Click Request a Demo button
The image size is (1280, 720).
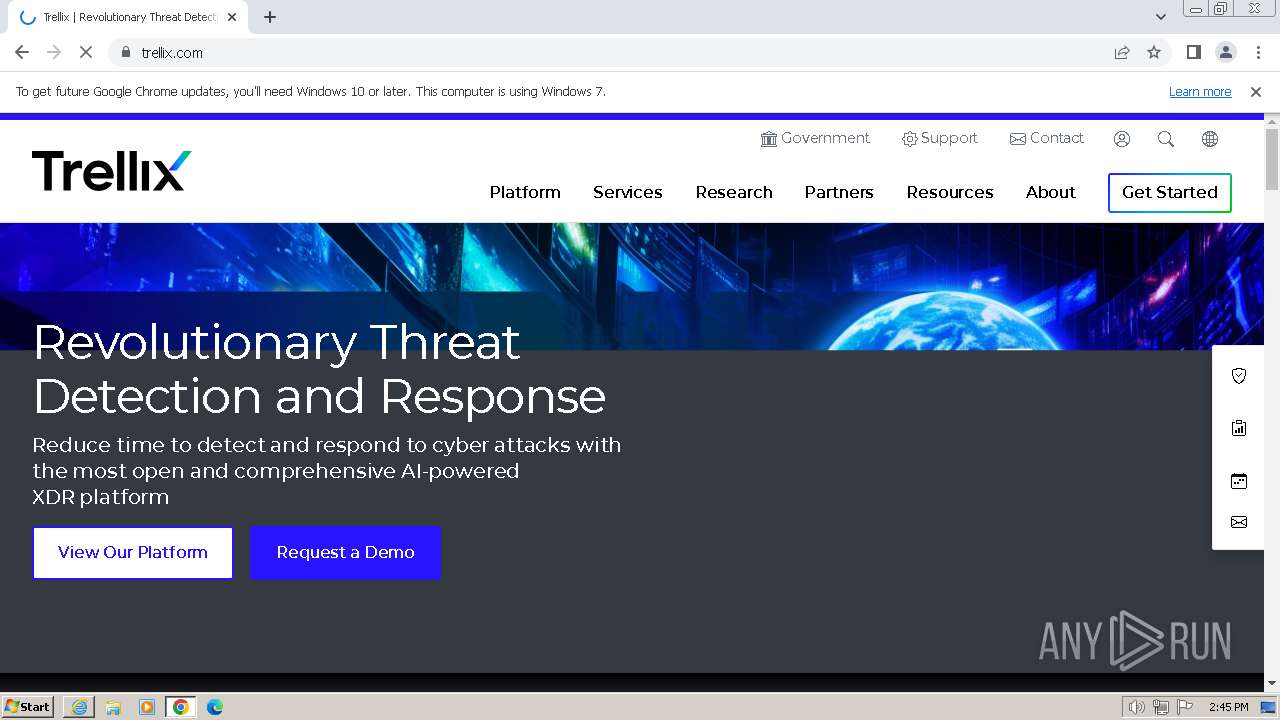(x=345, y=553)
